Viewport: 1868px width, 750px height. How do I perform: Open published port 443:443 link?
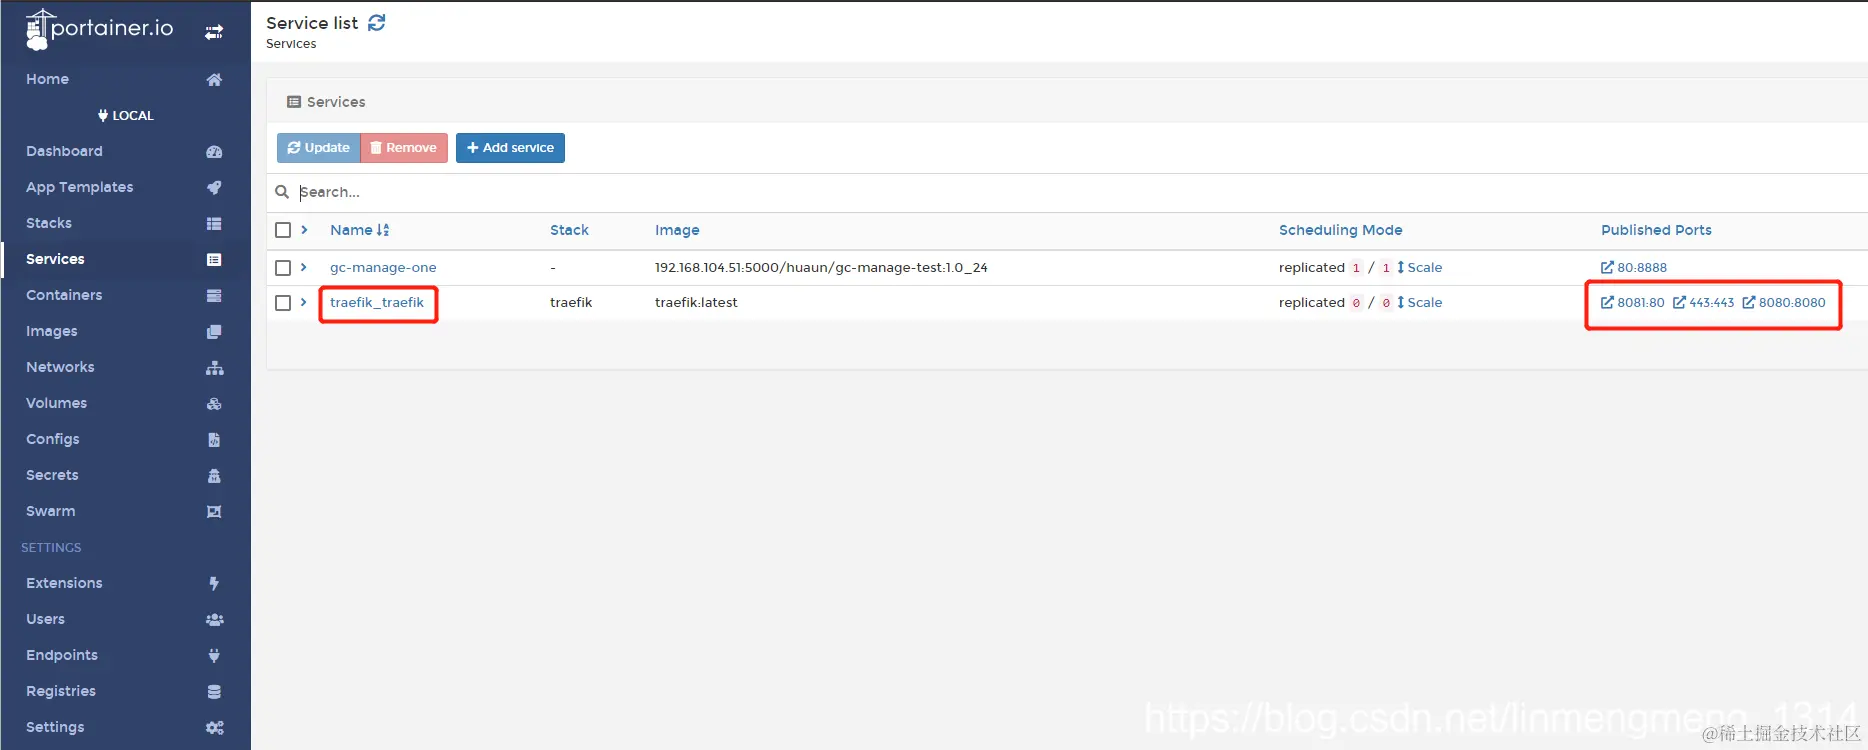[1704, 303]
